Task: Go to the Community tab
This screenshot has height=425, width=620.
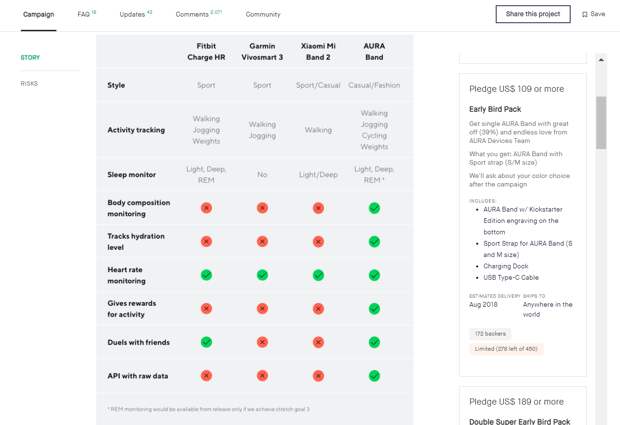Action: [263, 14]
